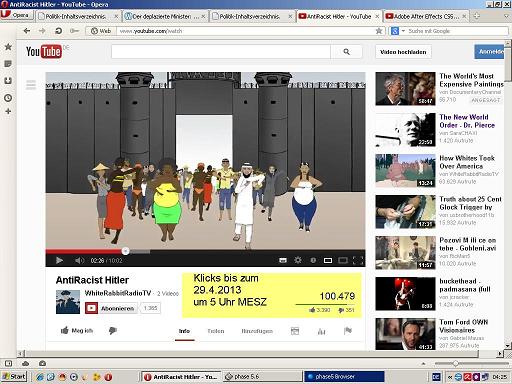The height and width of the screenshot is (384, 512).
Task: Click the YouTube search magnifier button
Action: pyautogui.click(x=346, y=52)
